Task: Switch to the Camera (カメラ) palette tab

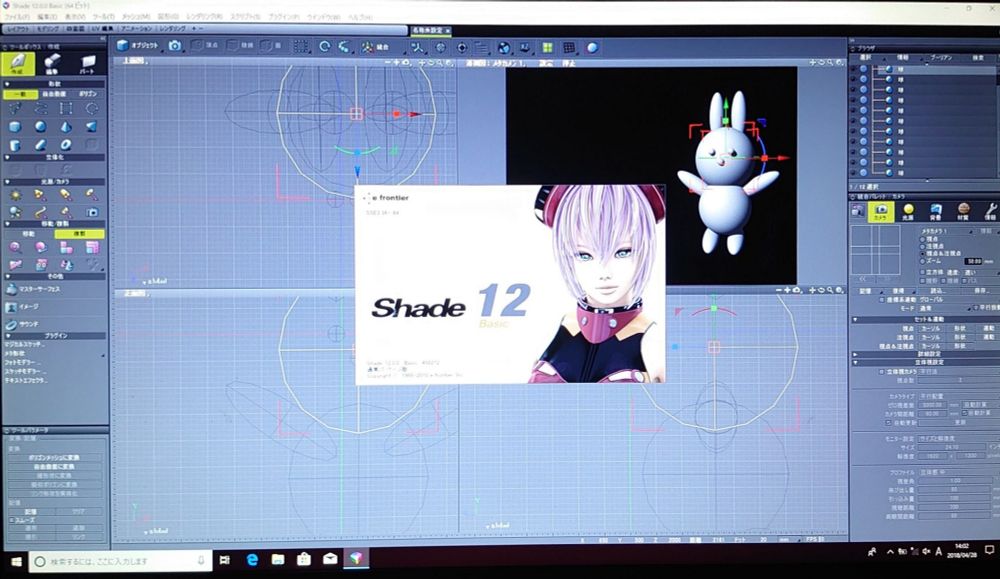Action: tap(881, 211)
